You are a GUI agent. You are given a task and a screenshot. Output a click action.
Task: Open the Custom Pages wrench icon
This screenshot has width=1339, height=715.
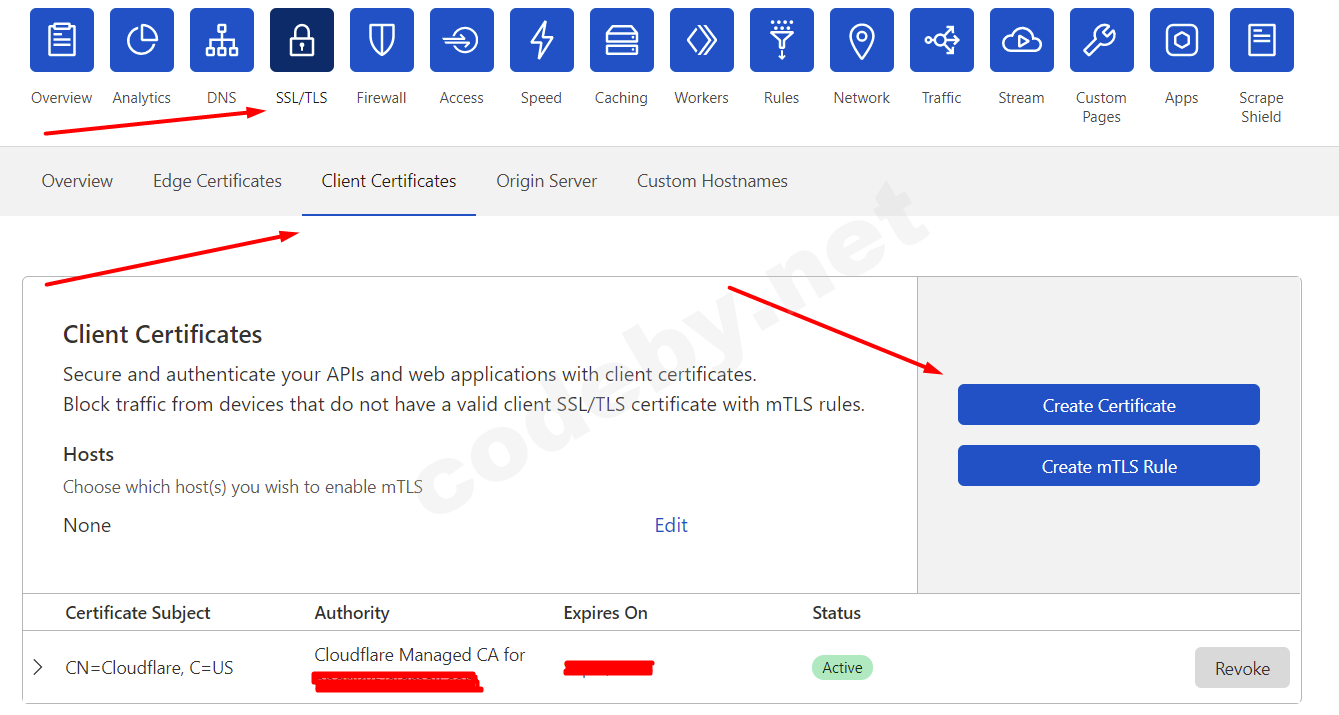coord(1102,40)
